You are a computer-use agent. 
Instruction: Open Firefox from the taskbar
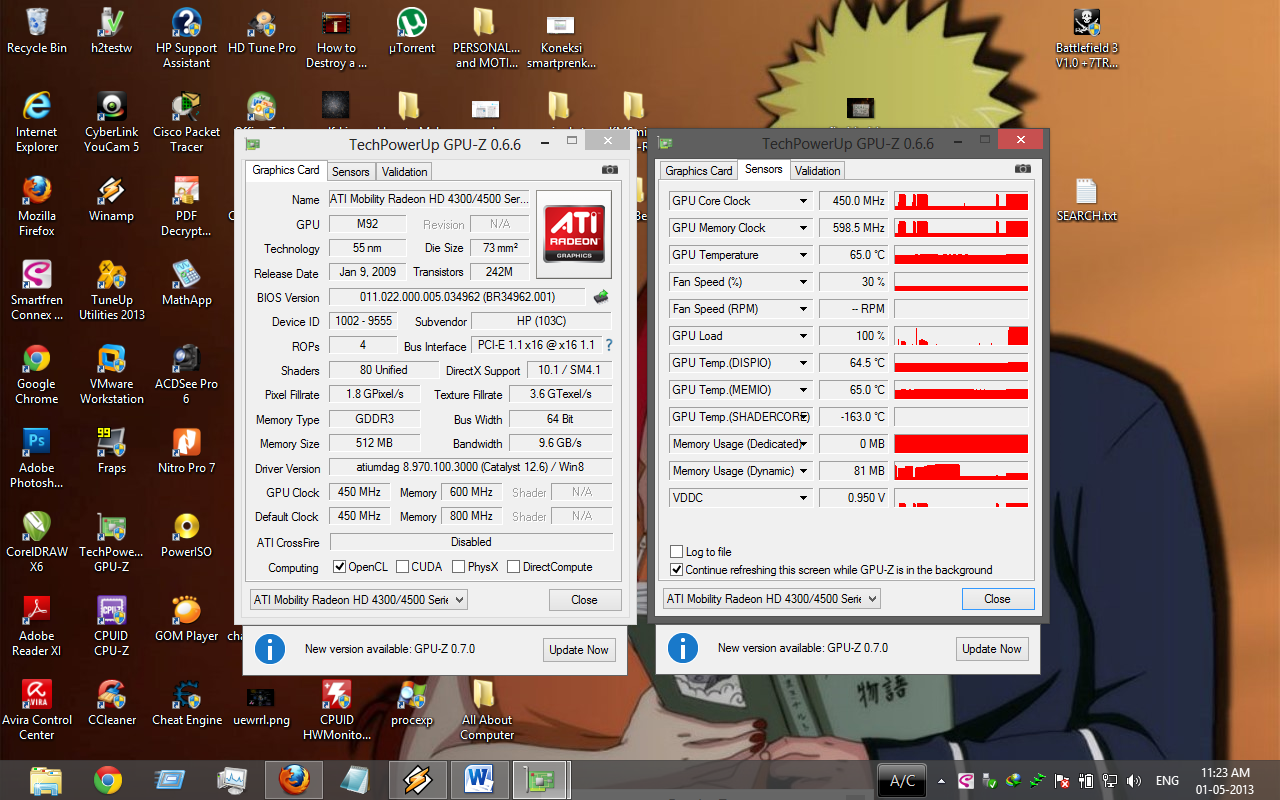click(x=294, y=779)
